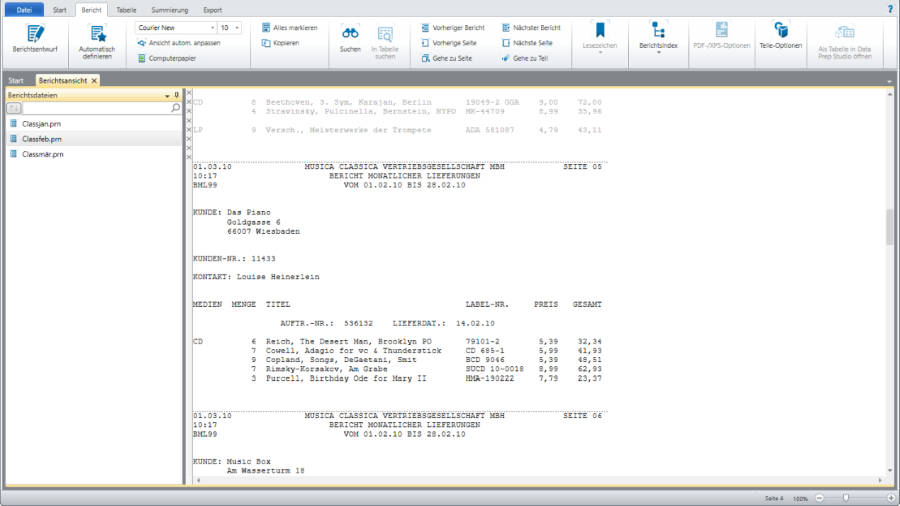900x506 pixels.
Task: Pin the Berichtsdateien panel
Action: [x=176, y=95]
